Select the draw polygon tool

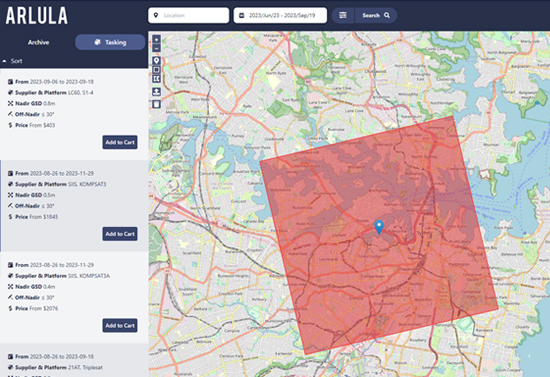(156, 79)
